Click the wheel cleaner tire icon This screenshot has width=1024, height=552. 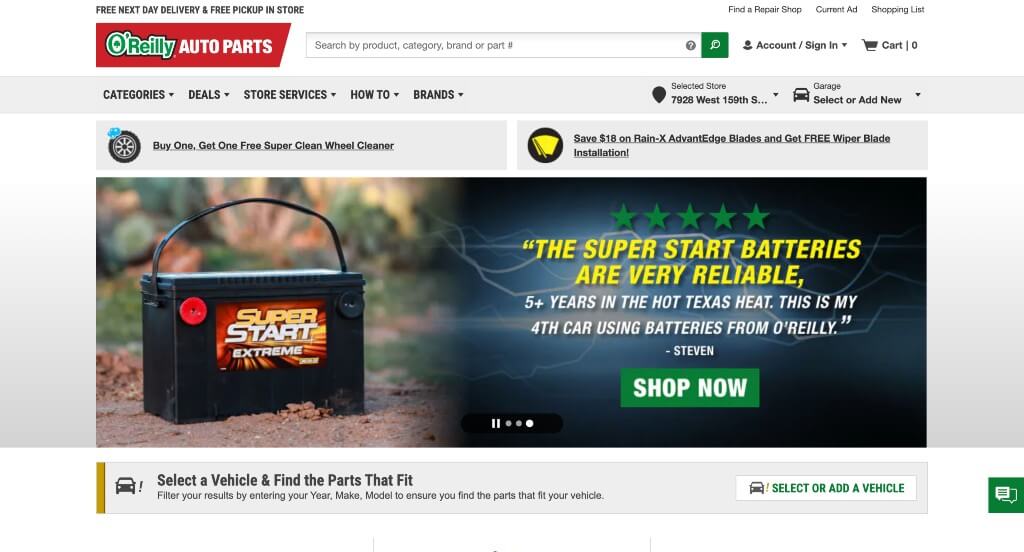[123, 146]
